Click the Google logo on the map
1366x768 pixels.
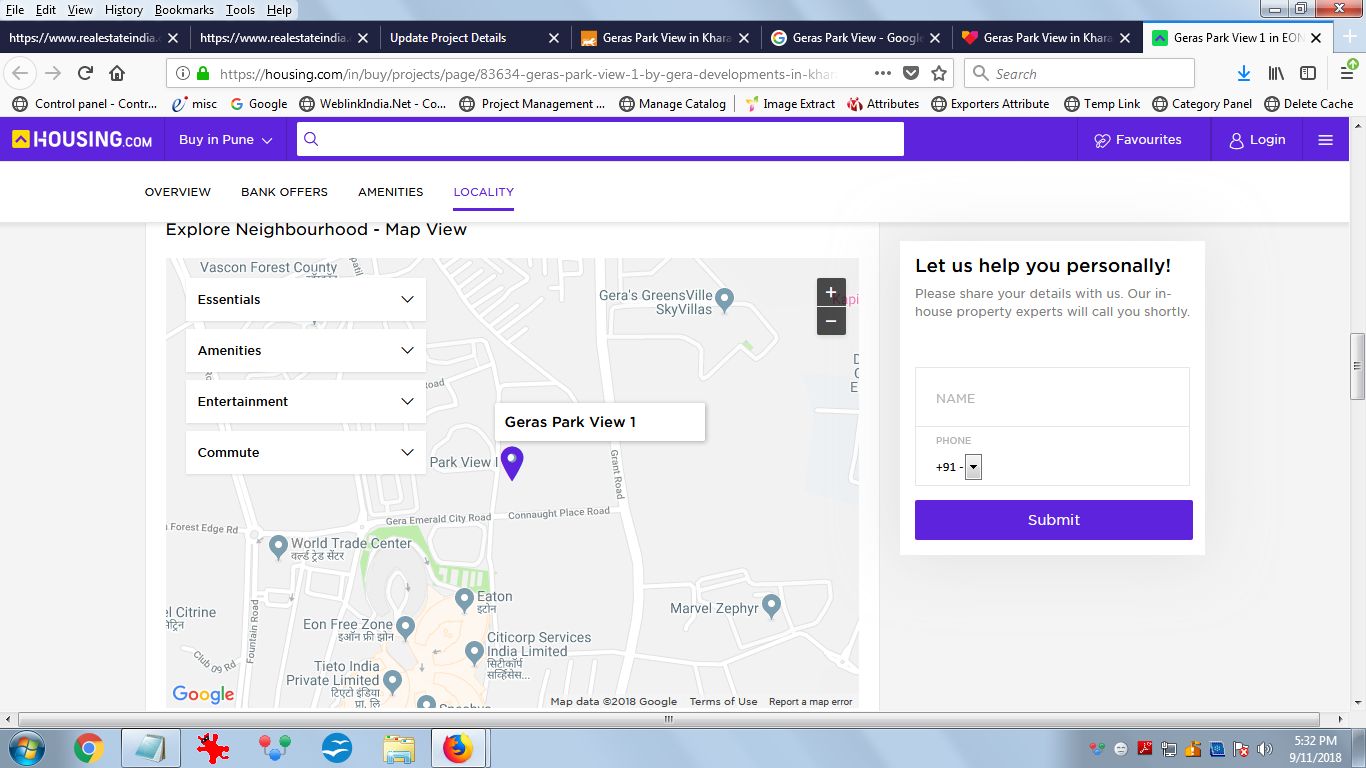[203, 694]
